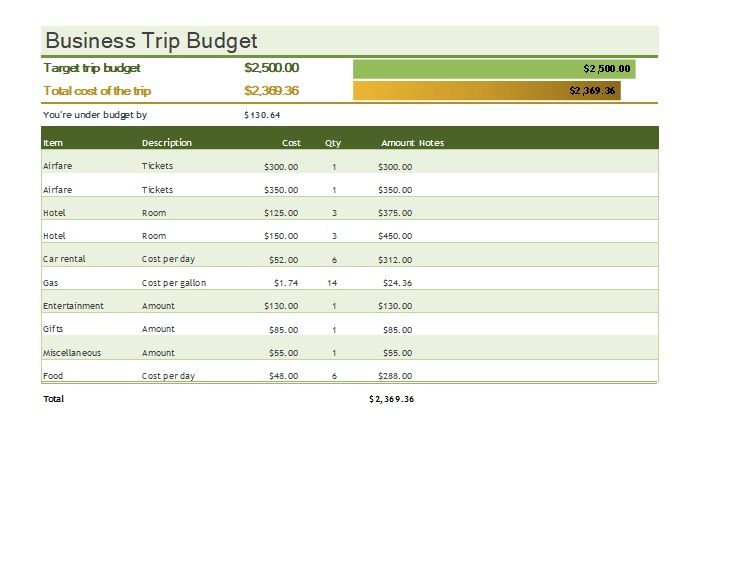746x577 pixels.
Task: Click the Entertainment item cell
Action: tap(73, 306)
